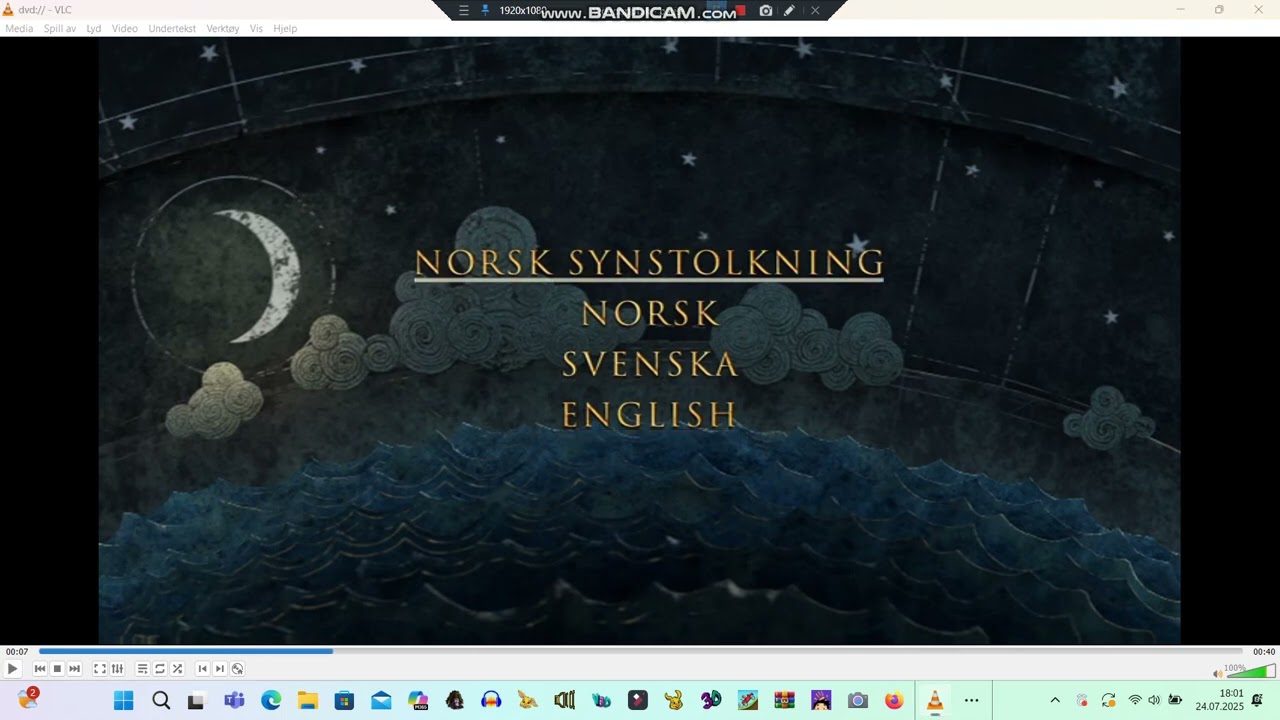The width and height of the screenshot is (1280, 720).
Task: Open the Spill av menu
Action: tap(60, 28)
